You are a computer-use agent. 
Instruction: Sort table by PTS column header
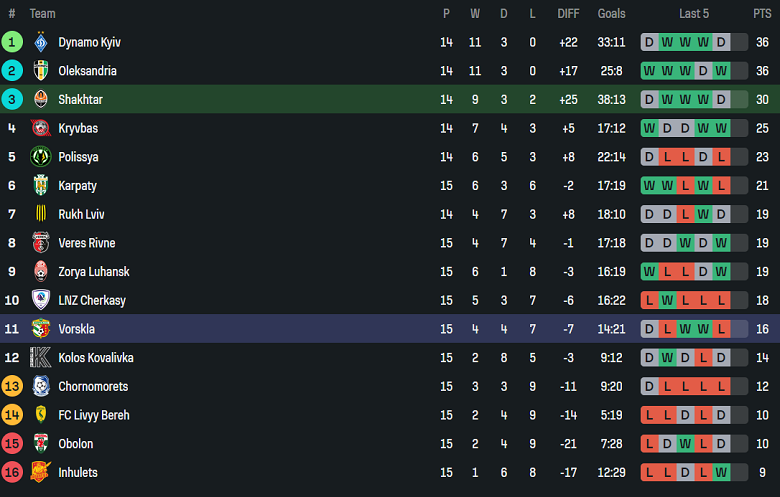coord(762,14)
